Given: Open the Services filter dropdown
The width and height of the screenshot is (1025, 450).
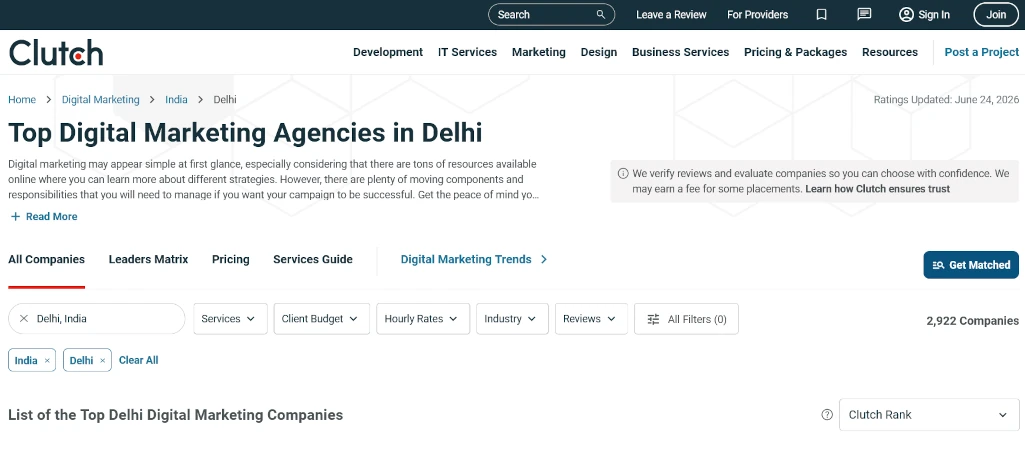Looking at the screenshot, I should [x=230, y=319].
